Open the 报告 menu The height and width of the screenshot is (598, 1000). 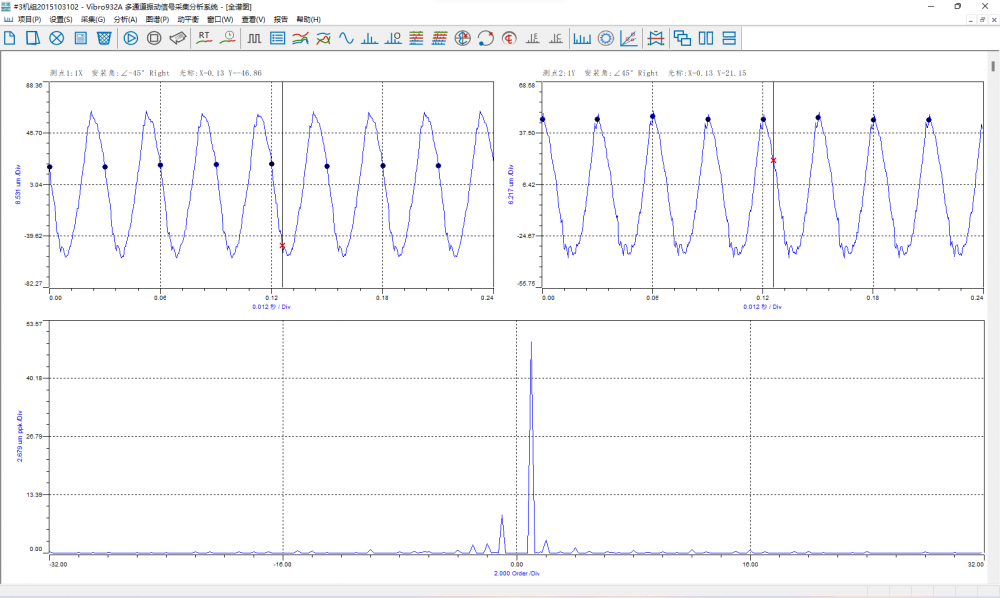tap(281, 20)
